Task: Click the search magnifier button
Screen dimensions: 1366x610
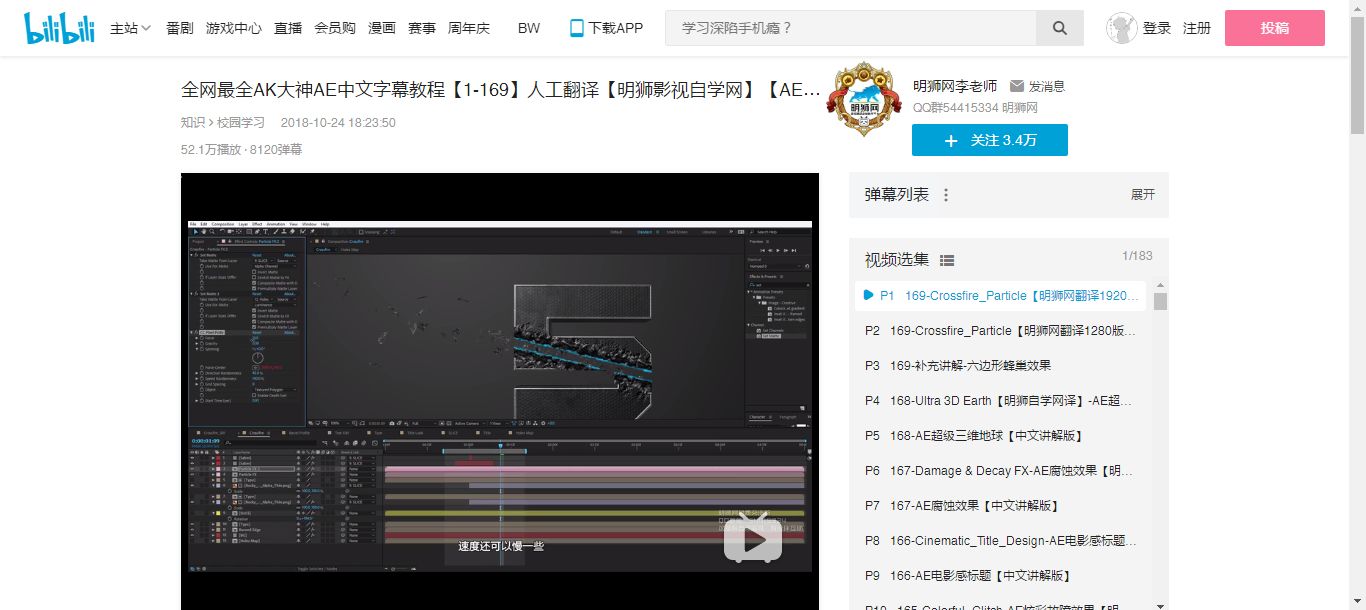Action: pyautogui.click(x=1060, y=28)
